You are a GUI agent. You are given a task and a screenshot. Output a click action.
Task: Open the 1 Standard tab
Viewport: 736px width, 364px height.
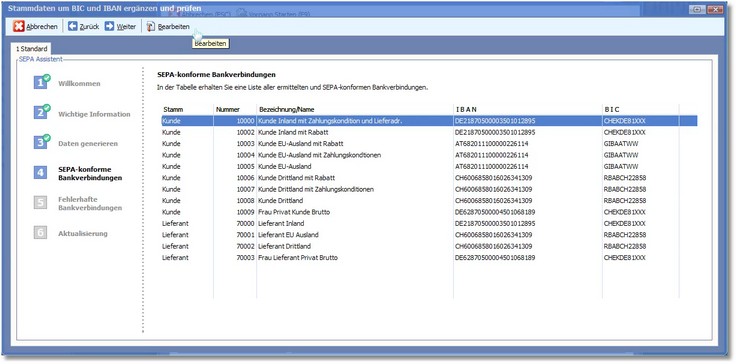[x=31, y=49]
